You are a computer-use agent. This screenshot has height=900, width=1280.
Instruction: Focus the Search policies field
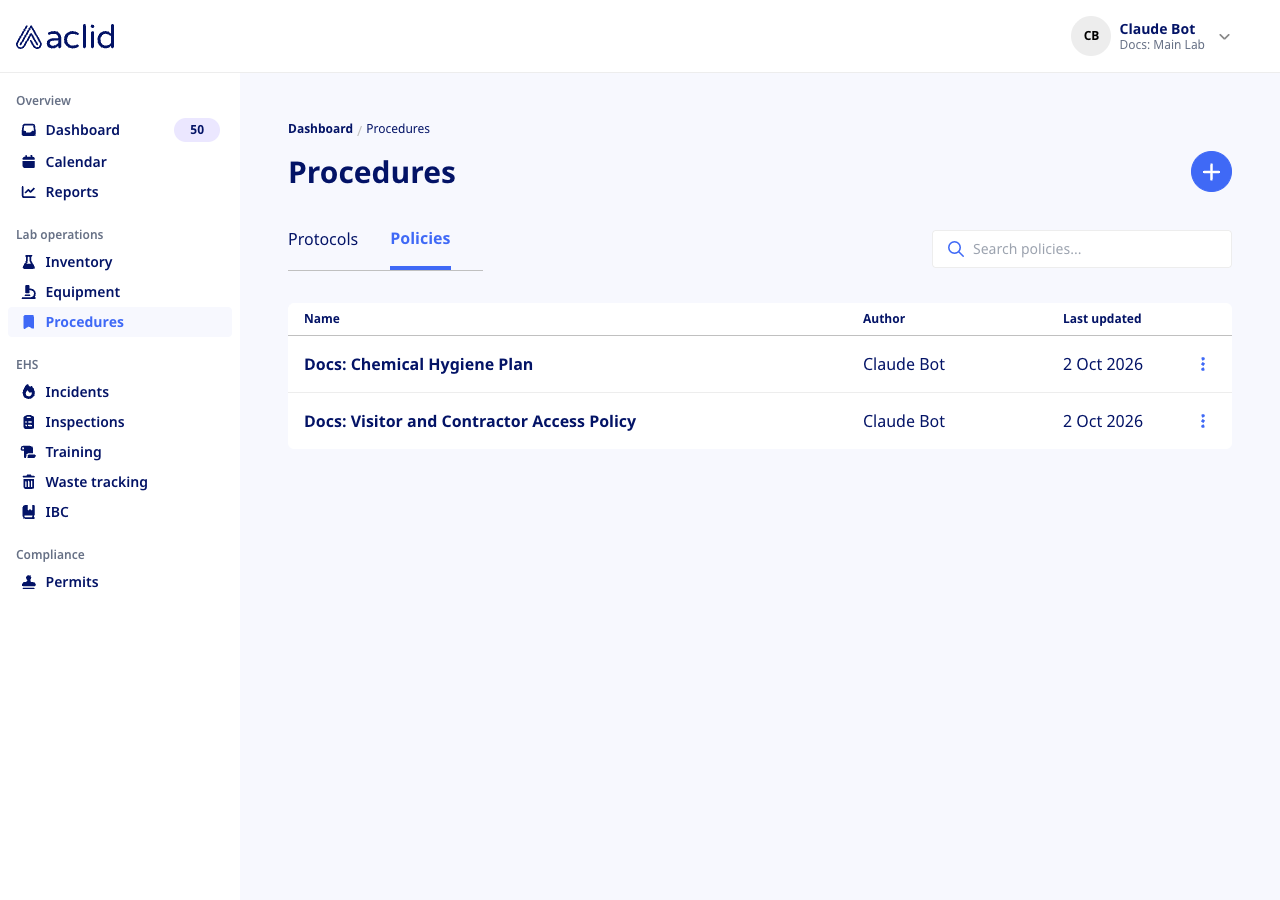pyautogui.click(x=1082, y=249)
